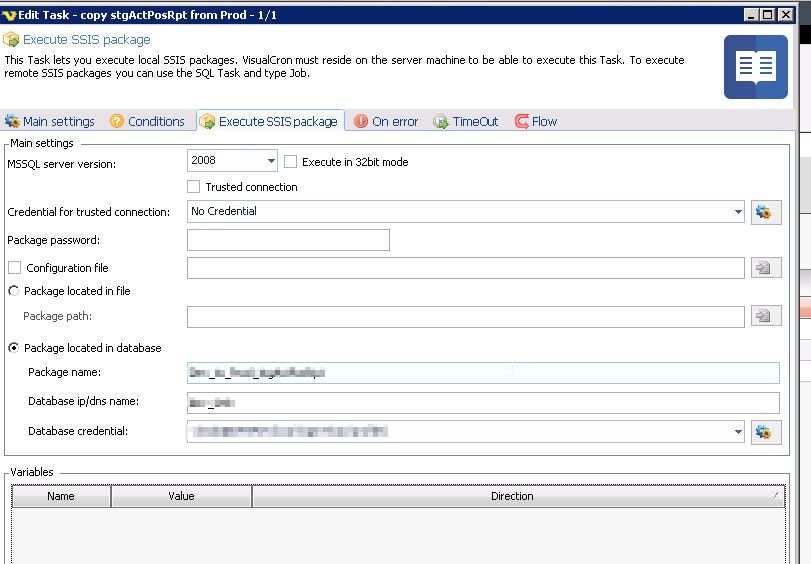Select Package located in file option
Viewport: 811px width, 564px height.
click(x=14, y=291)
